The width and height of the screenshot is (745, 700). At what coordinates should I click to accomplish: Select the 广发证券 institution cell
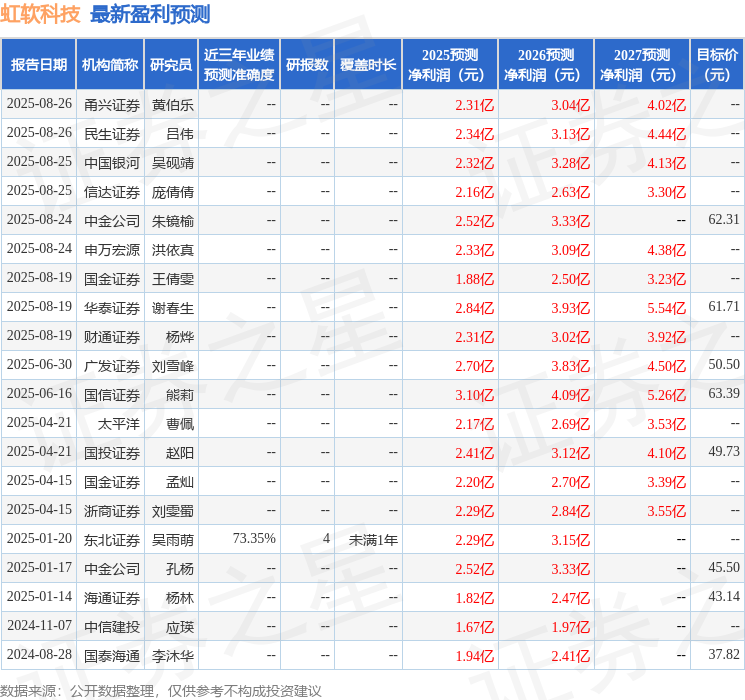click(x=112, y=366)
